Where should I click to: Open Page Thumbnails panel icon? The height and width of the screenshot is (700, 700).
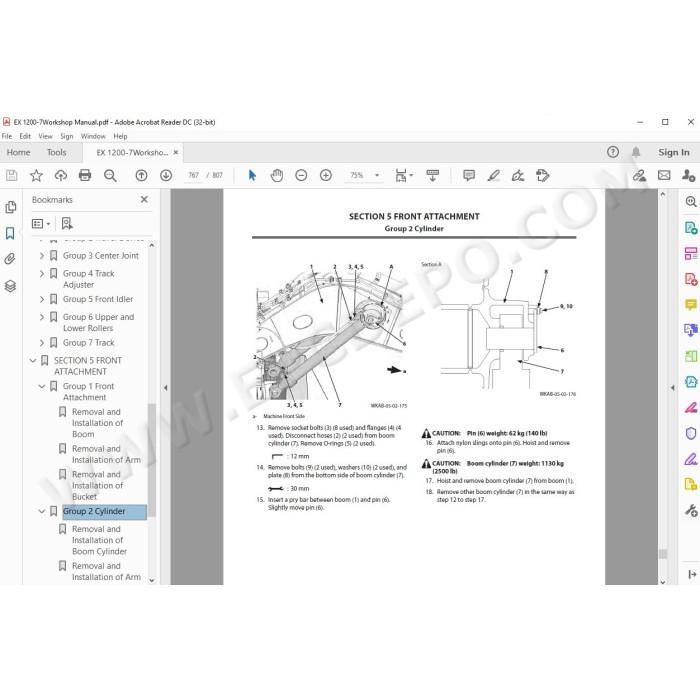point(10,207)
